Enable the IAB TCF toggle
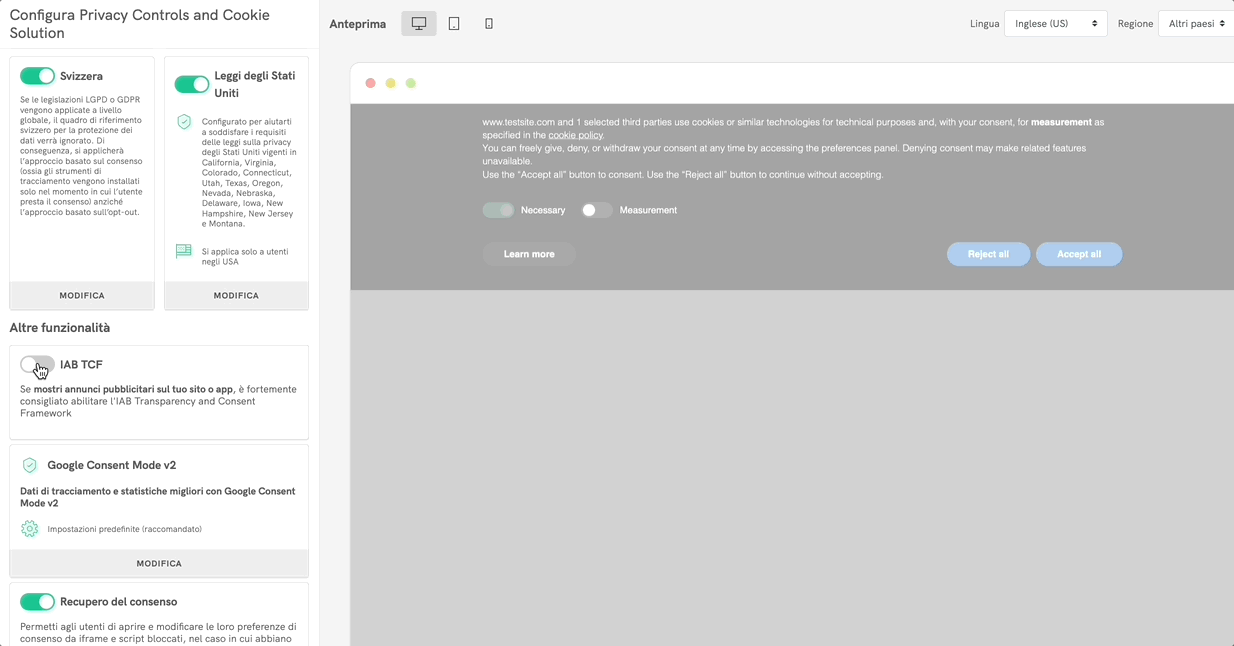Image resolution: width=1234 pixels, height=646 pixels. pos(38,365)
